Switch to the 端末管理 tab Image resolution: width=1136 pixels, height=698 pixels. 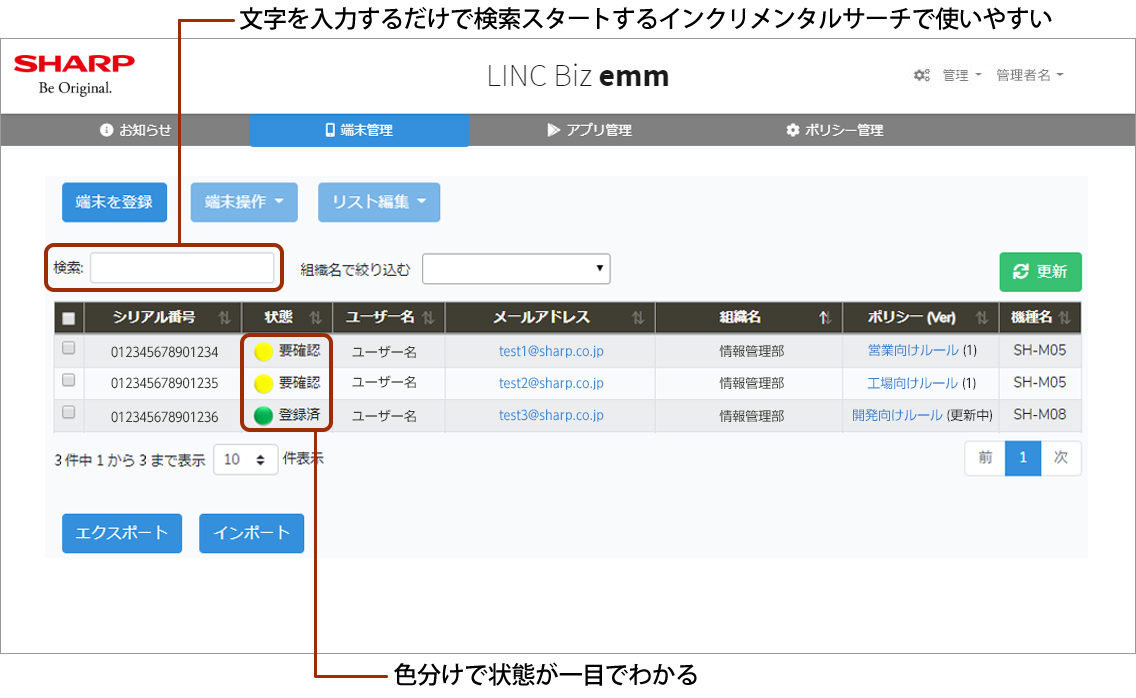(x=359, y=130)
